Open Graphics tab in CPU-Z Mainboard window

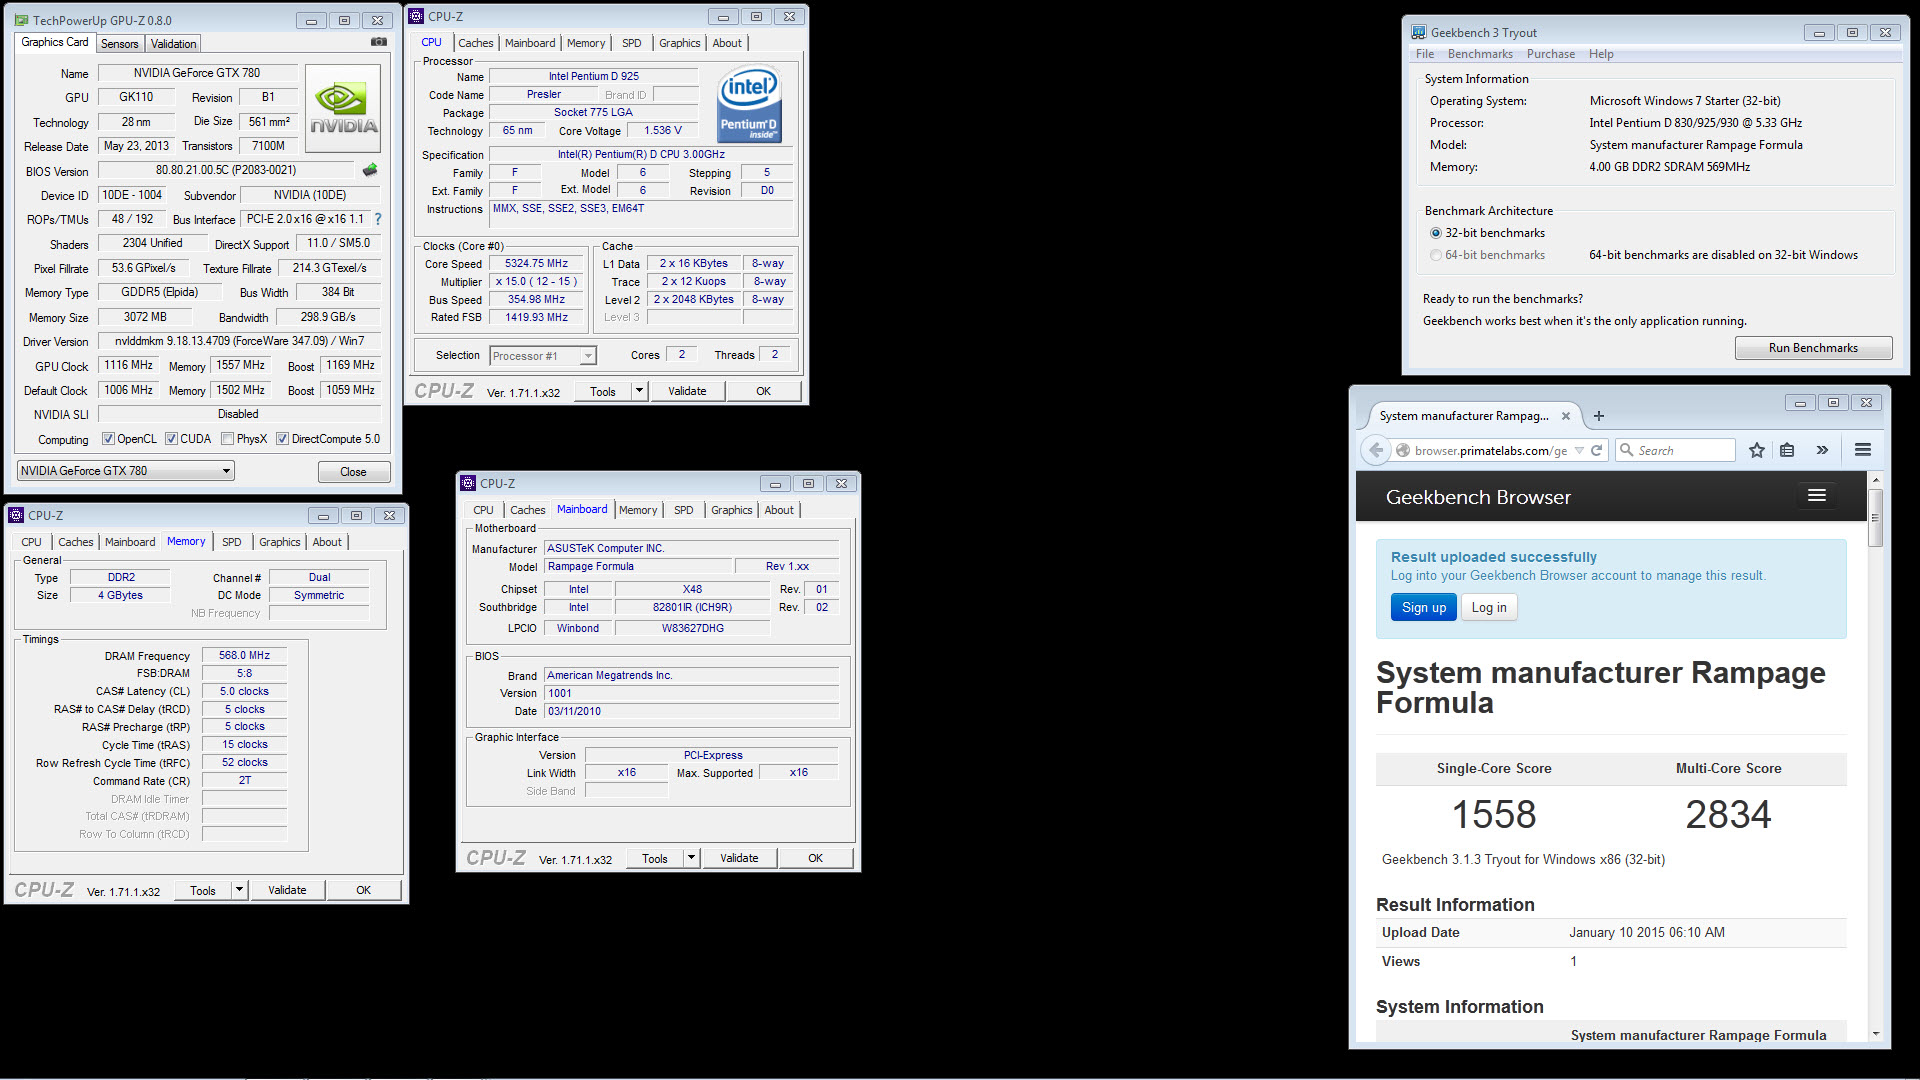[x=732, y=510]
